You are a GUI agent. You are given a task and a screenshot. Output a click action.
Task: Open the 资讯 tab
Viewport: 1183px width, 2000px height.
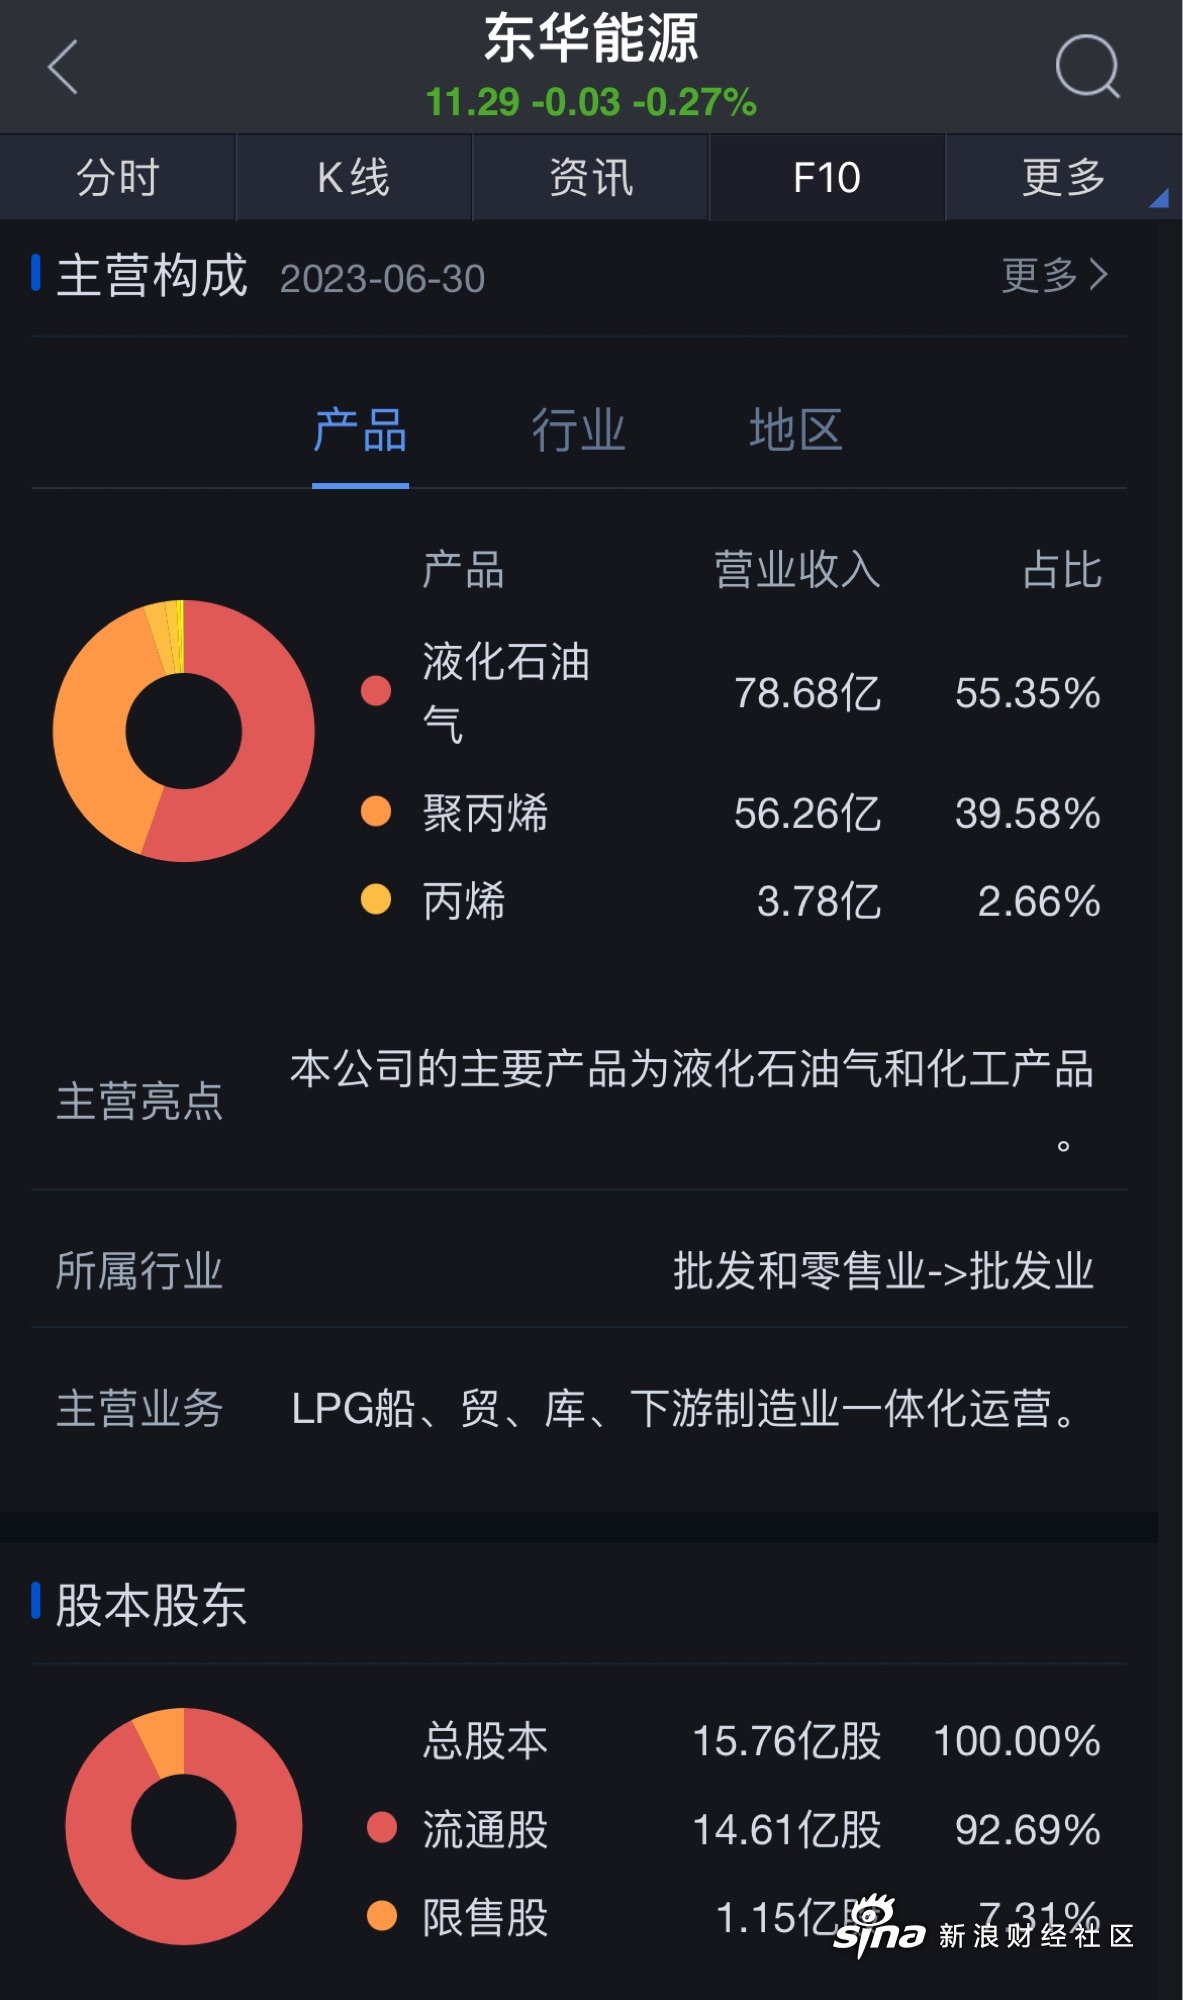pos(591,178)
